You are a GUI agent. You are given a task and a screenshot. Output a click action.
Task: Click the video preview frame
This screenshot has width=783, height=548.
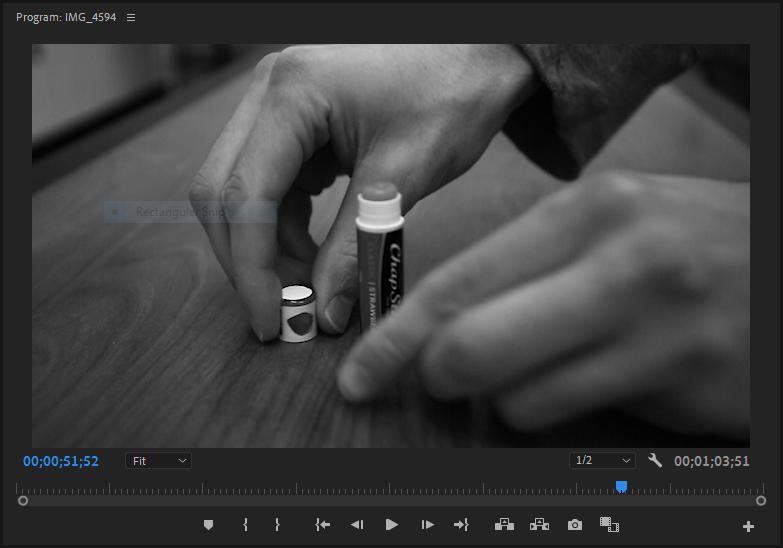pos(391,246)
